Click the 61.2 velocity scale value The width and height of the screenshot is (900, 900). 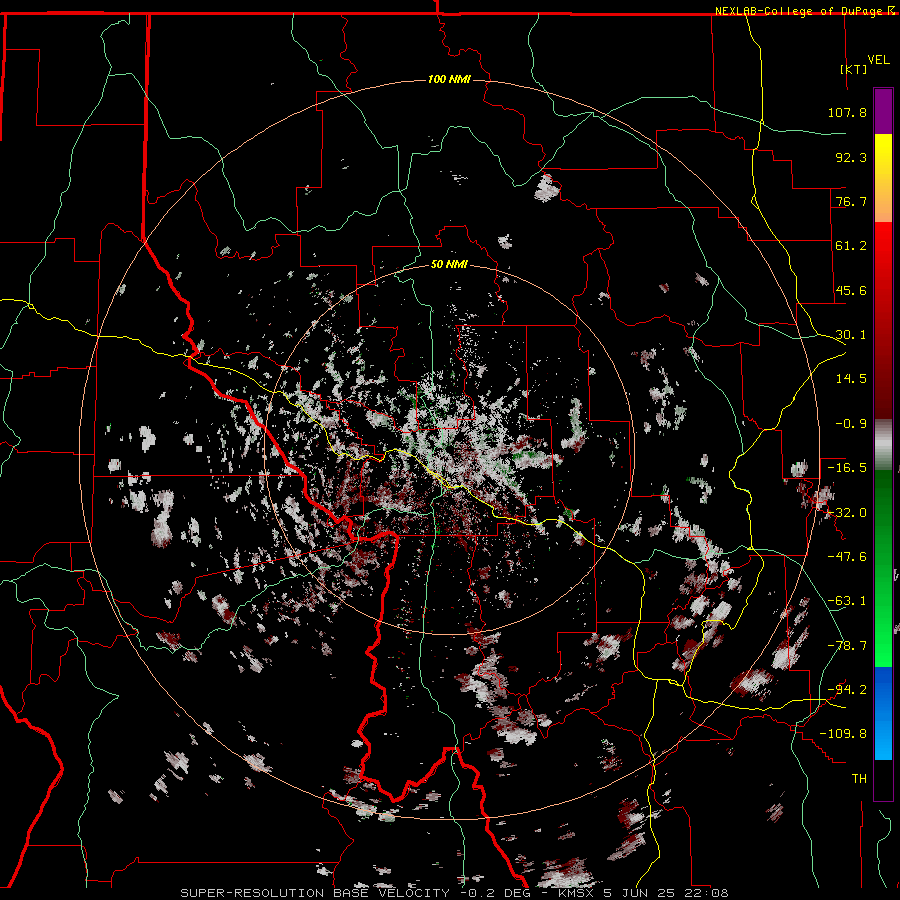click(851, 246)
